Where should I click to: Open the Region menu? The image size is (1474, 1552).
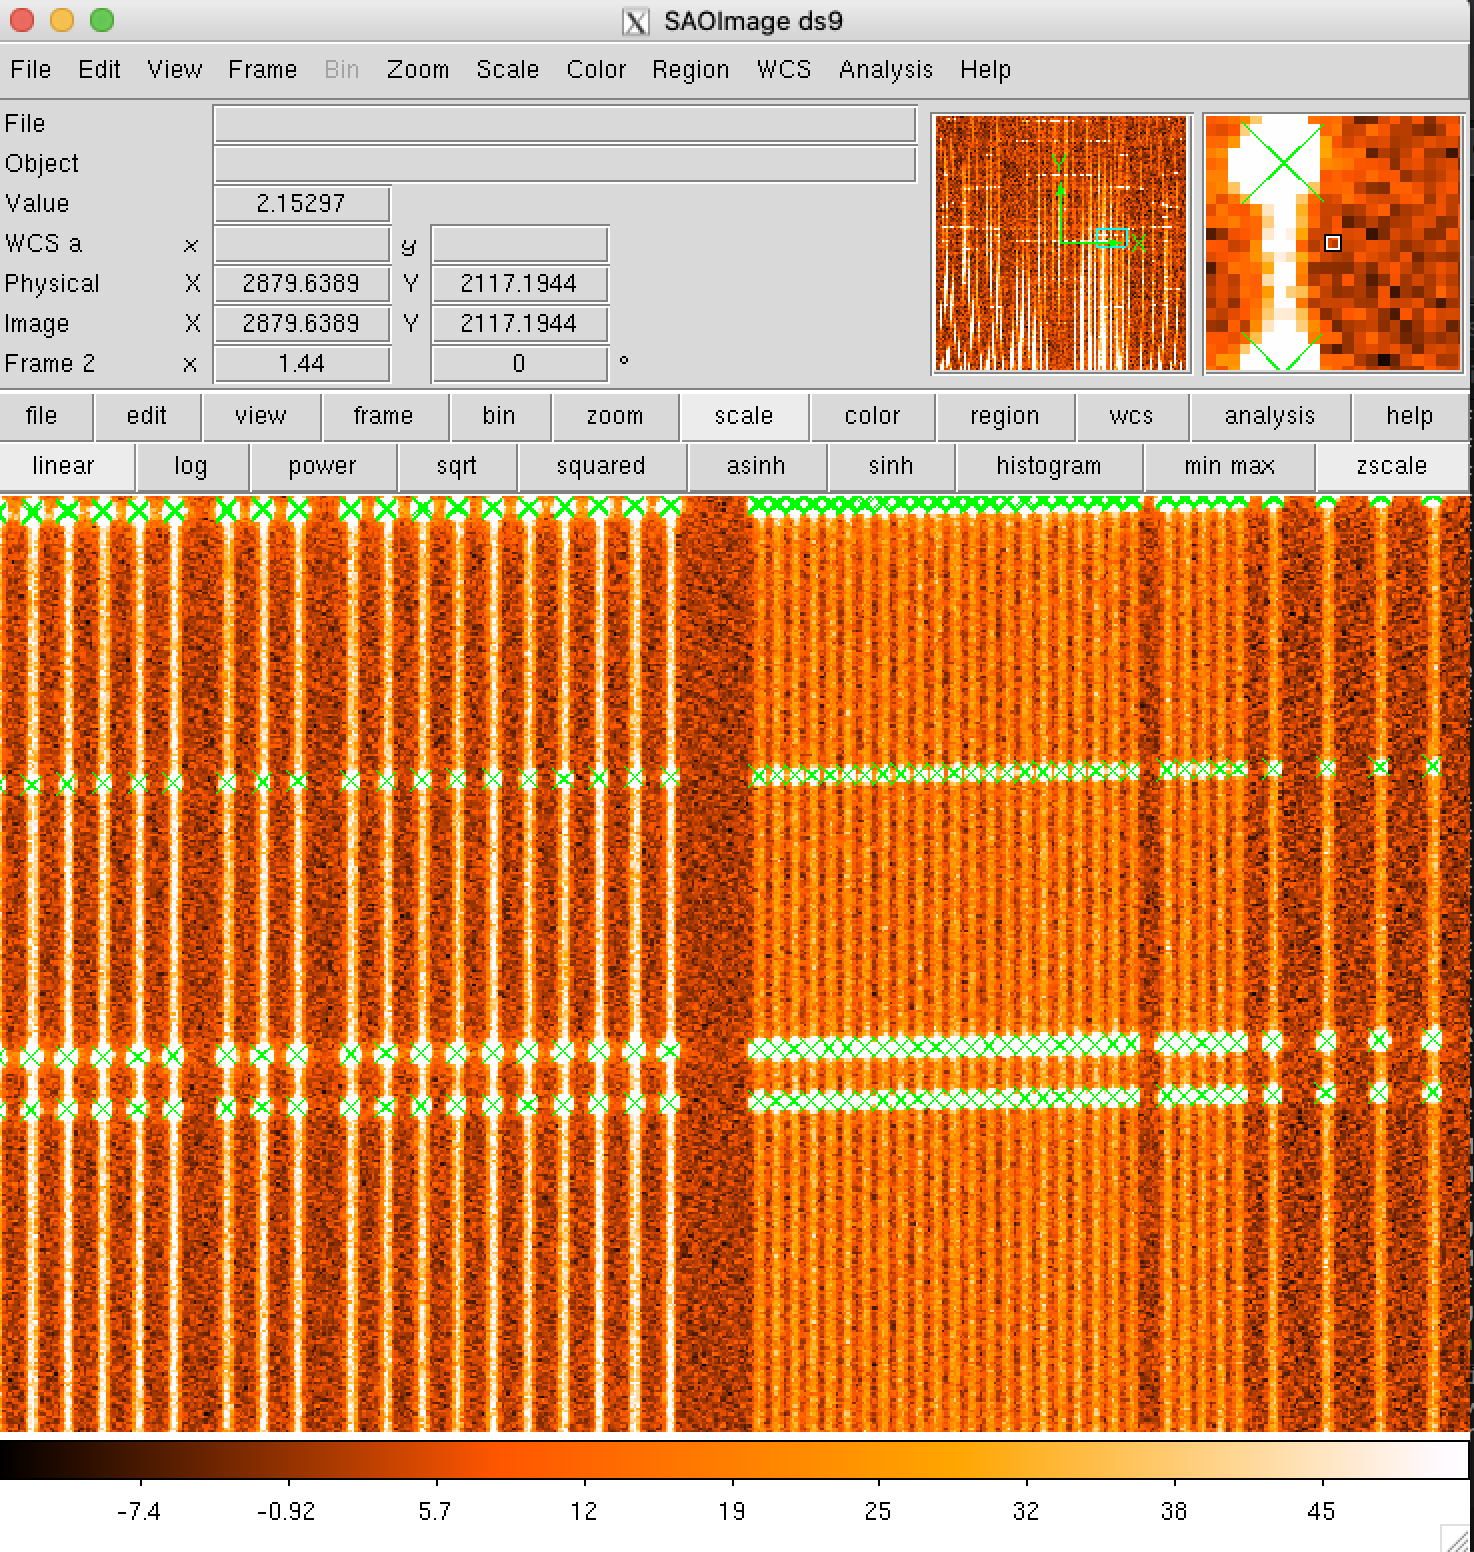click(x=690, y=69)
